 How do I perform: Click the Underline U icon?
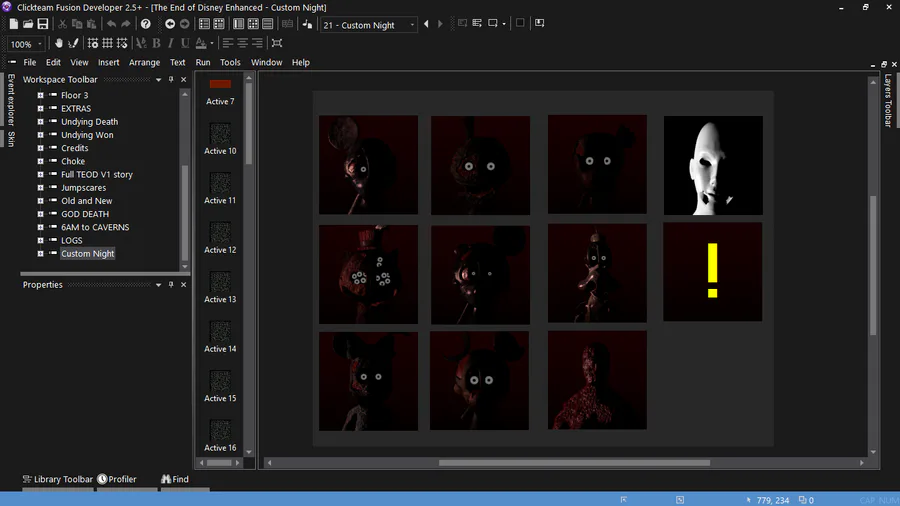[185, 43]
